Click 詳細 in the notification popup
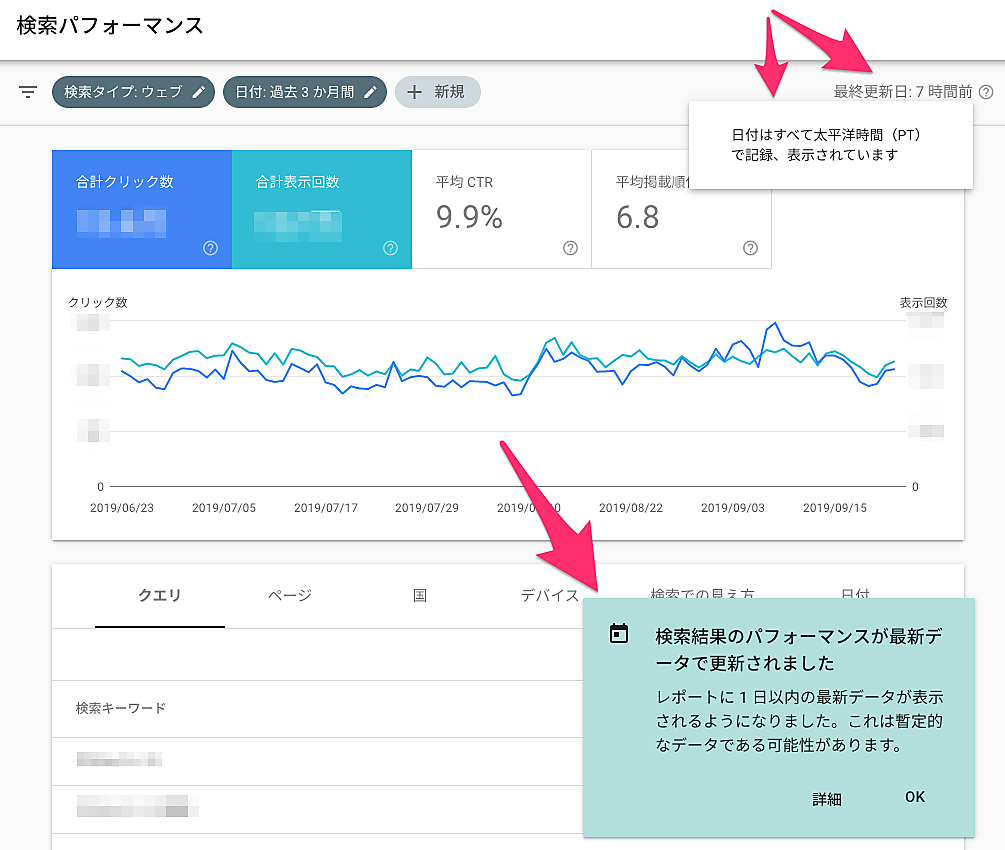 point(826,799)
